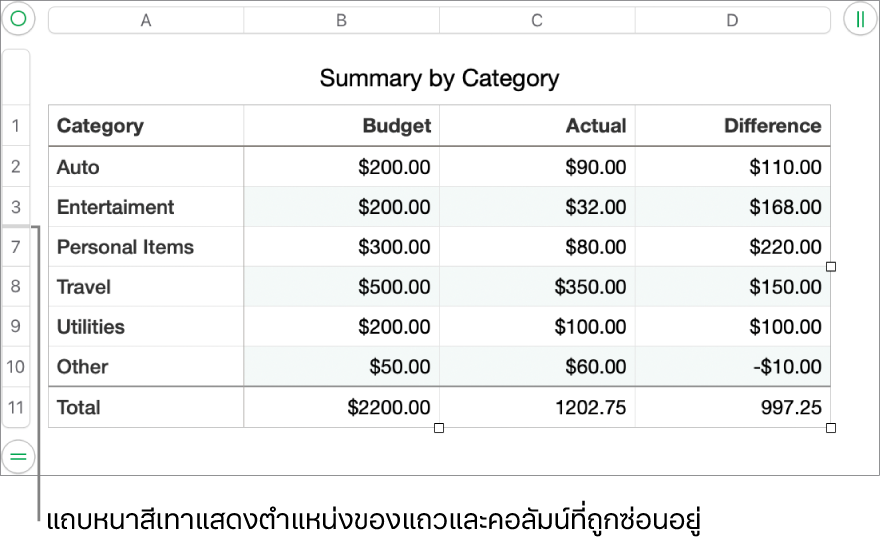Click the bottom-center table resize handle
Image resolution: width=880 pixels, height=548 pixels.
pyautogui.click(x=439, y=428)
